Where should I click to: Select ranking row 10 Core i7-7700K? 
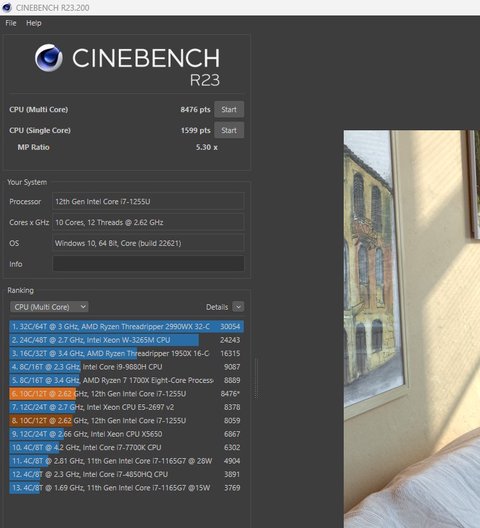(x=127, y=447)
